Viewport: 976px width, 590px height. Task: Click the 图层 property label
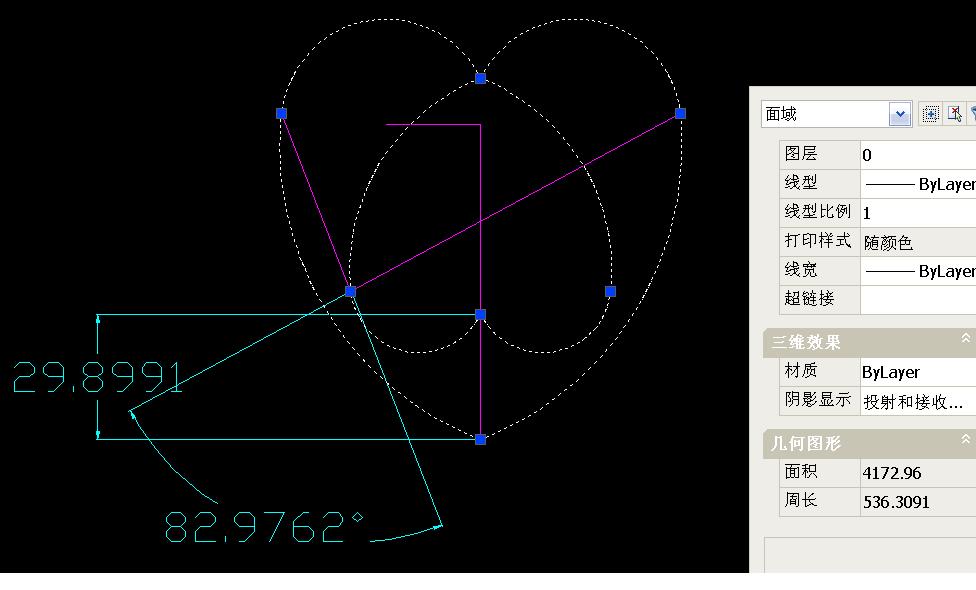[x=800, y=153]
